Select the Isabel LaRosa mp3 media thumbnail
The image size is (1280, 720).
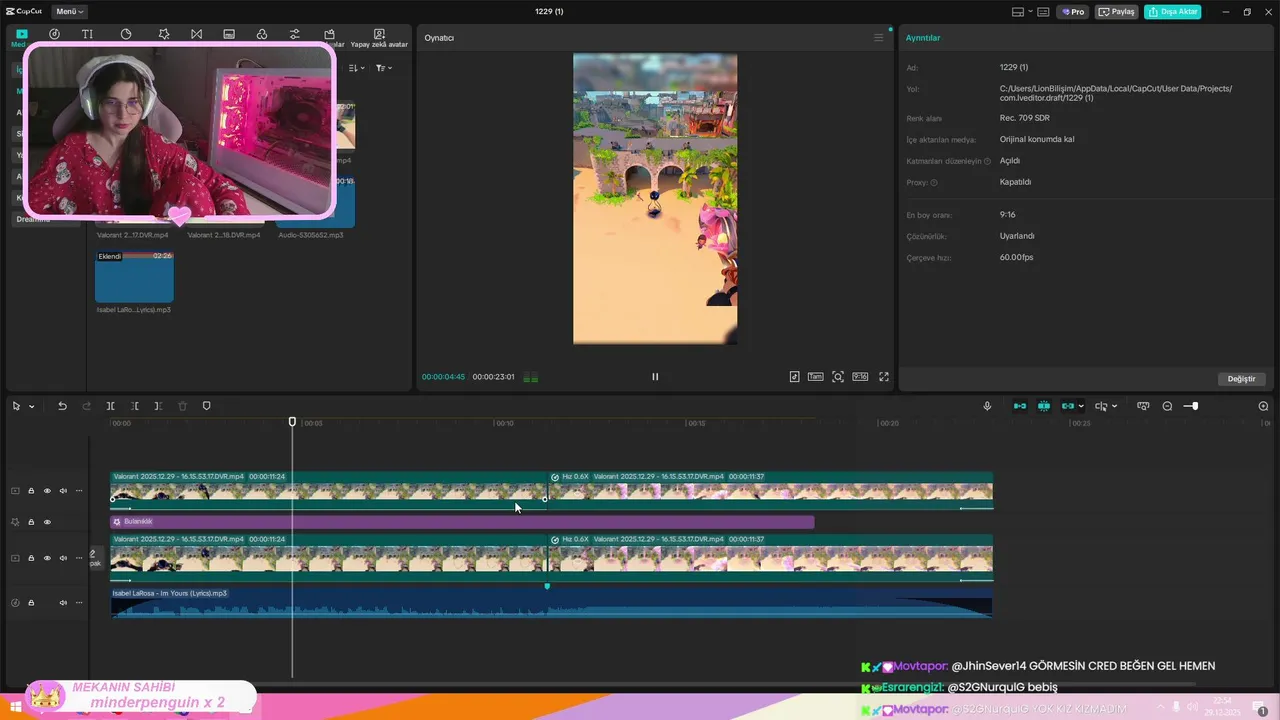pos(134,276)
